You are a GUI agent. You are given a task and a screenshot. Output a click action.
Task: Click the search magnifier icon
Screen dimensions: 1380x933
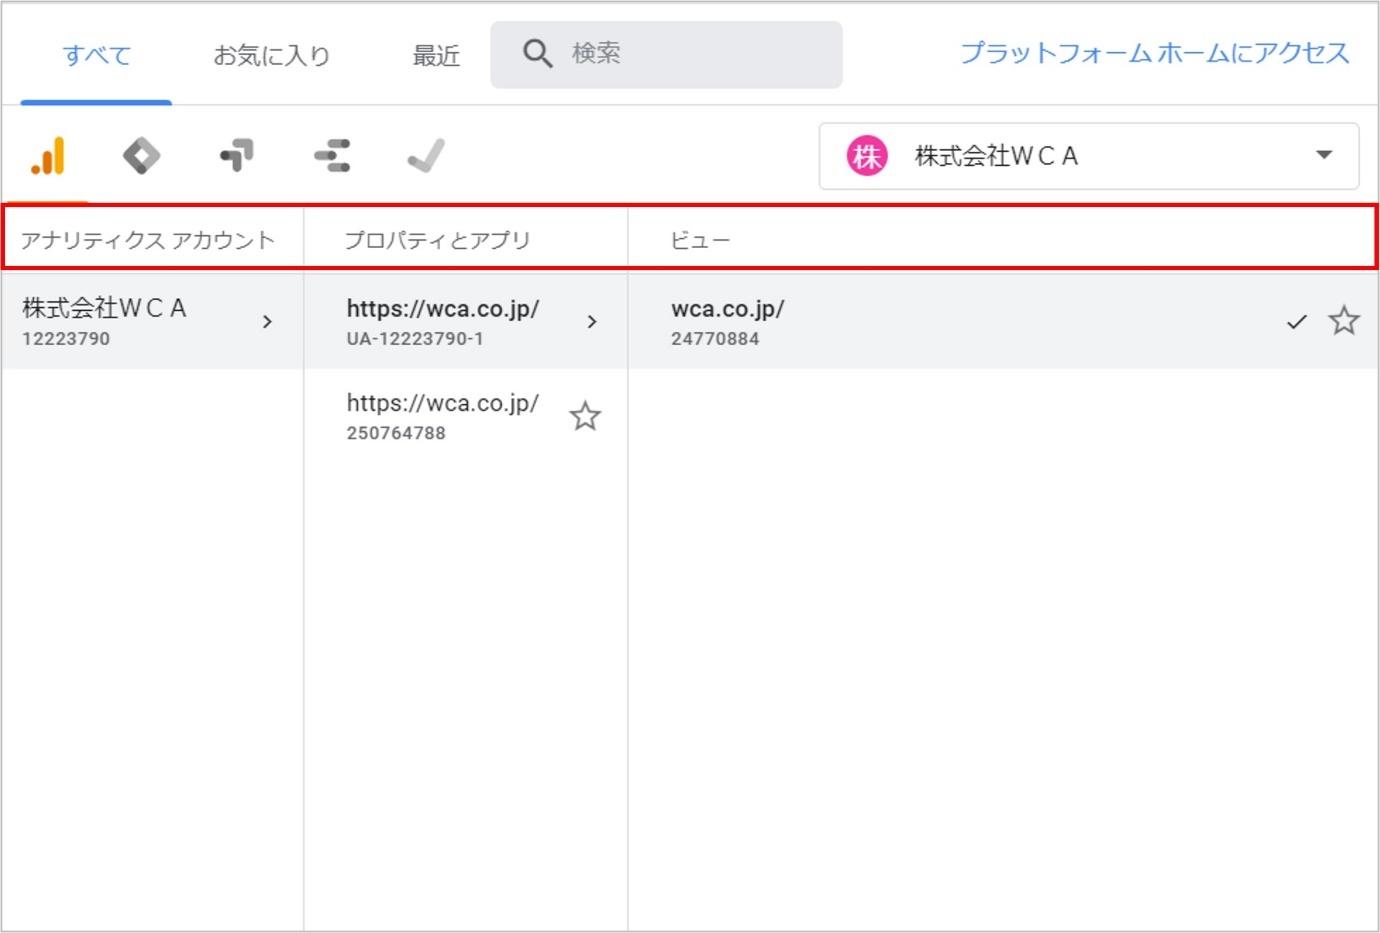(x=537, y=53)
